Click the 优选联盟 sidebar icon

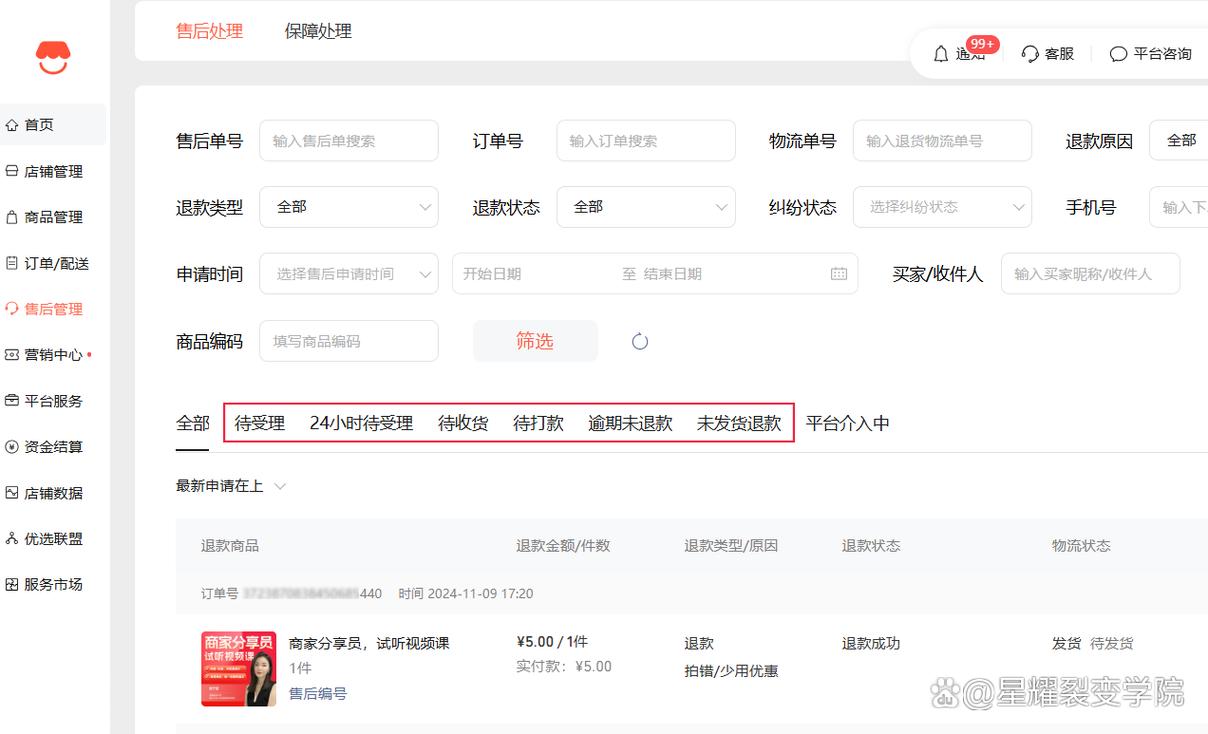click(12, 539)
